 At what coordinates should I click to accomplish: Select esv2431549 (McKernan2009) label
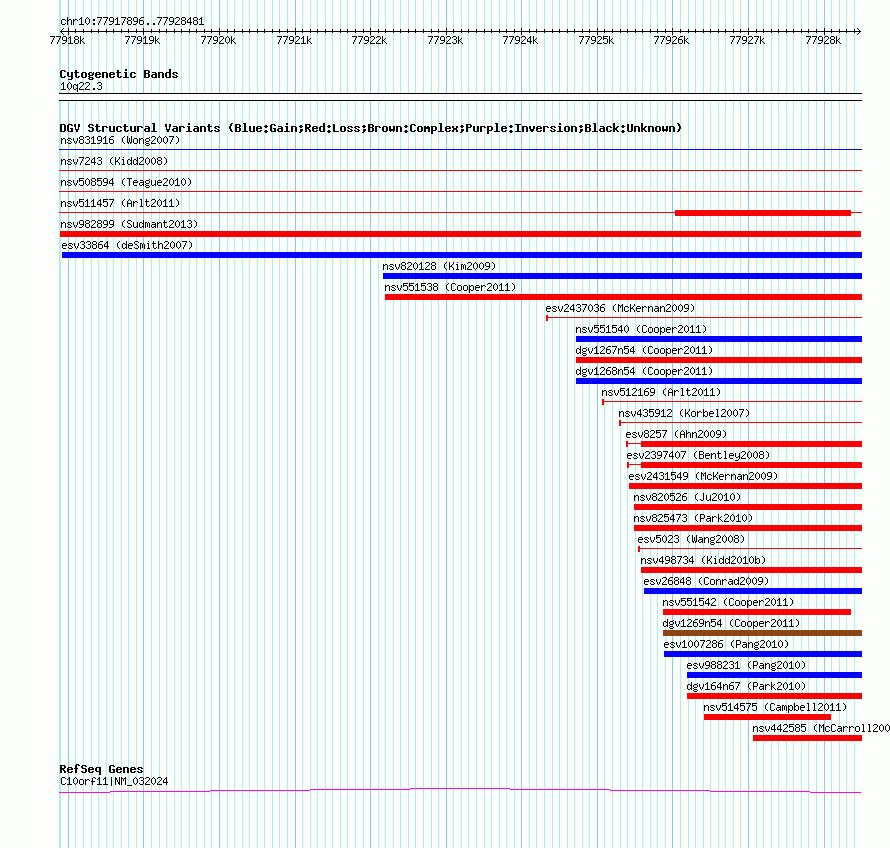click(703, 476)
